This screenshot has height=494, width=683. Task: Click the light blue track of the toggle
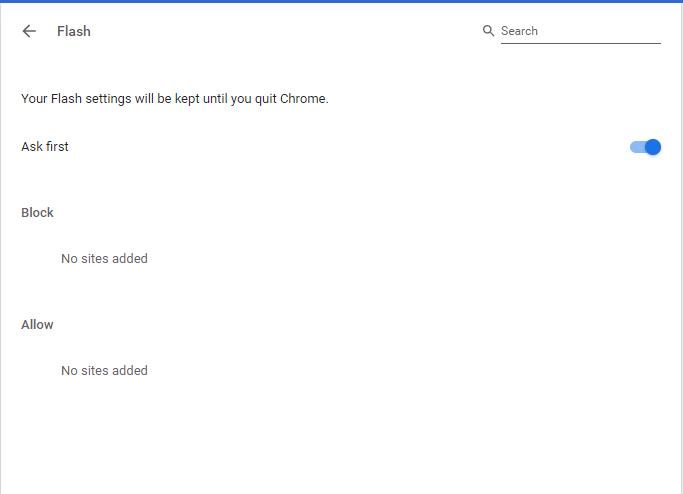click(x=635, y=147)
